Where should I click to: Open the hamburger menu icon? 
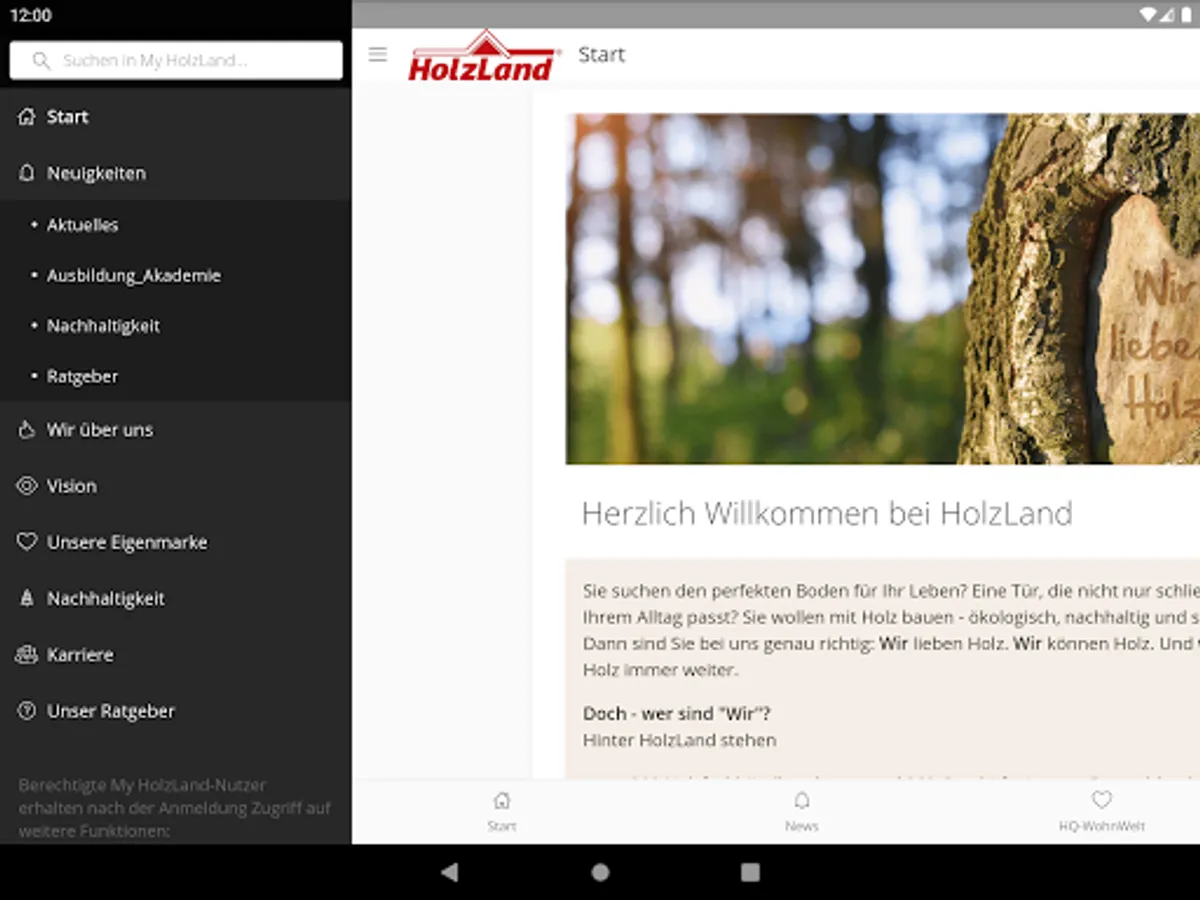377,55
